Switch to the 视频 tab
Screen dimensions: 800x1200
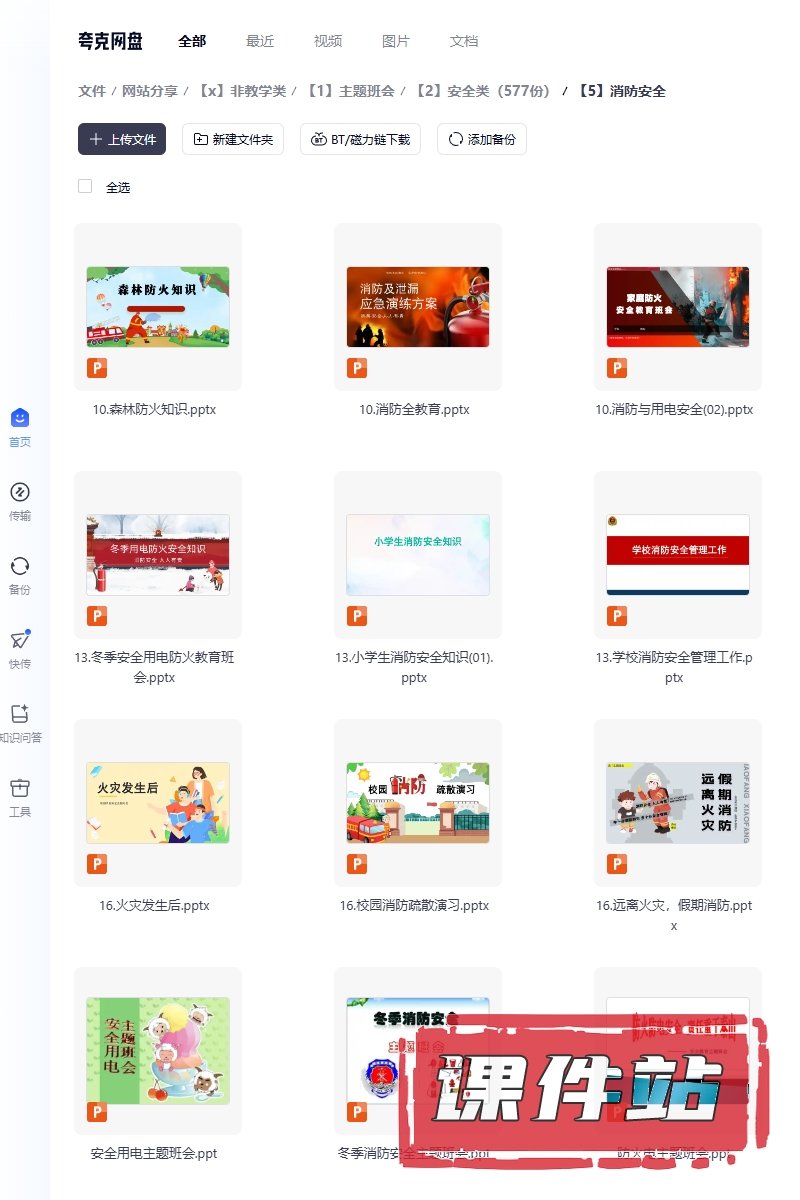[x=328, y=41]
